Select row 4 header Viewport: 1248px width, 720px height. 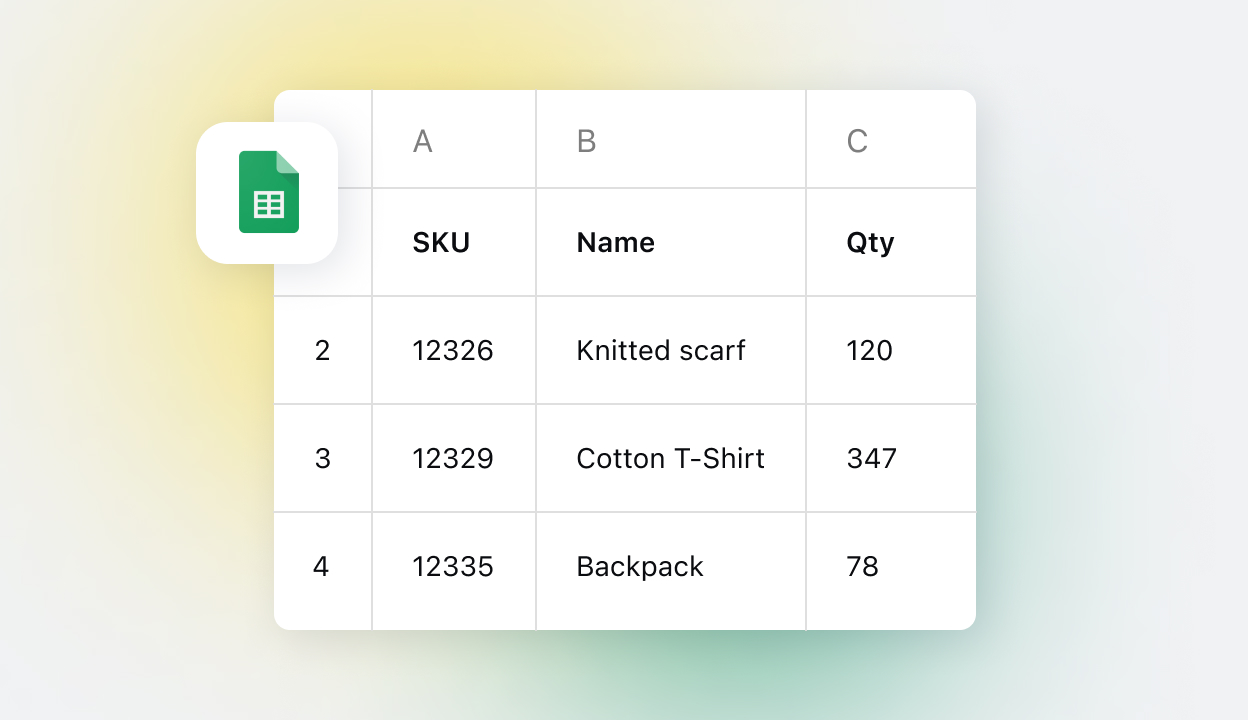click(322, 567)
